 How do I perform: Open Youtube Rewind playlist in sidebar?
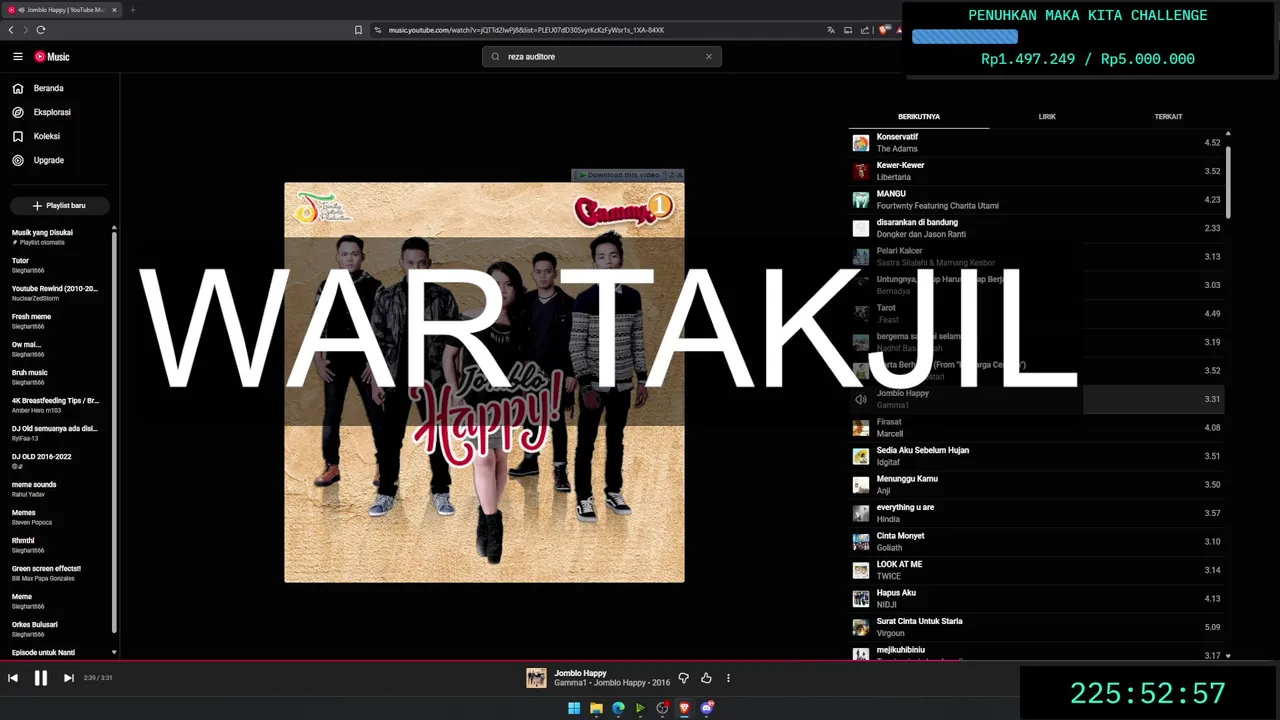[x=56, y=293]
